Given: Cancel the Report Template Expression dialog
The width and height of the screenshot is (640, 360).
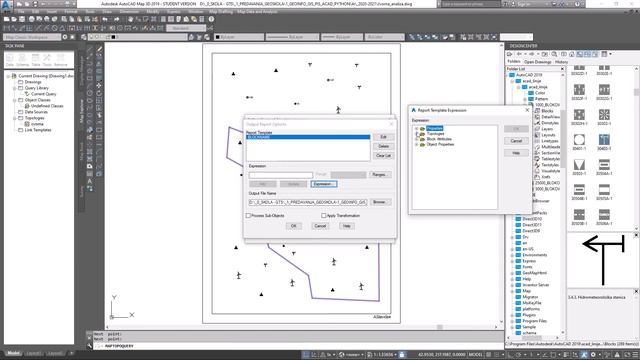Looking at the screenshot, I should coord(516,141).
